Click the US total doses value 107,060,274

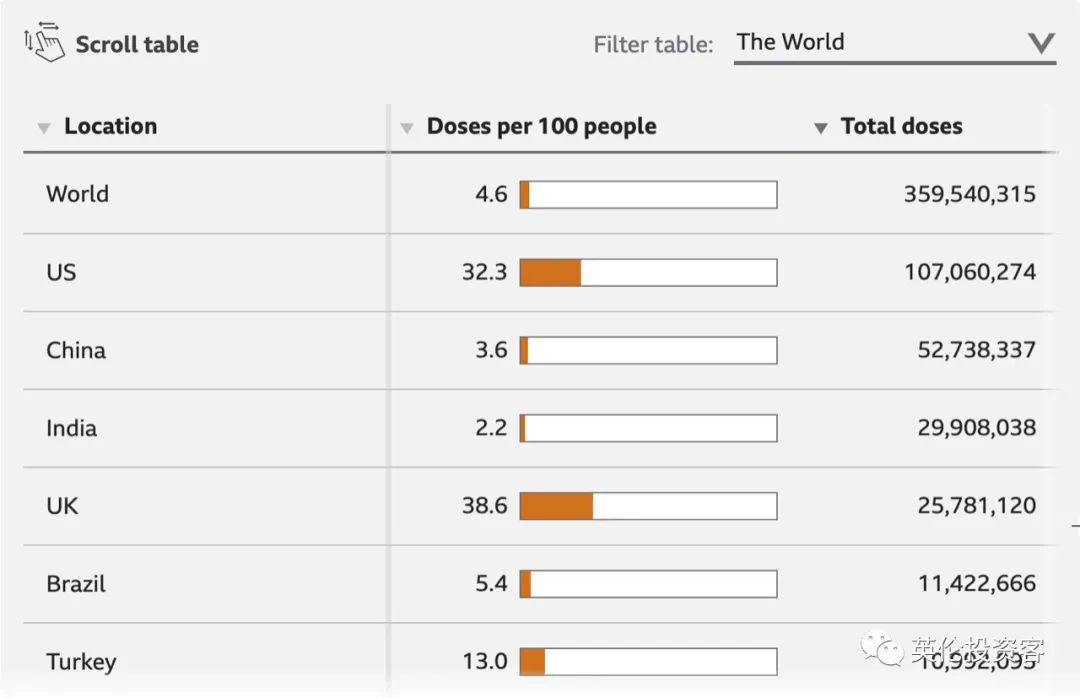point(970,272)
